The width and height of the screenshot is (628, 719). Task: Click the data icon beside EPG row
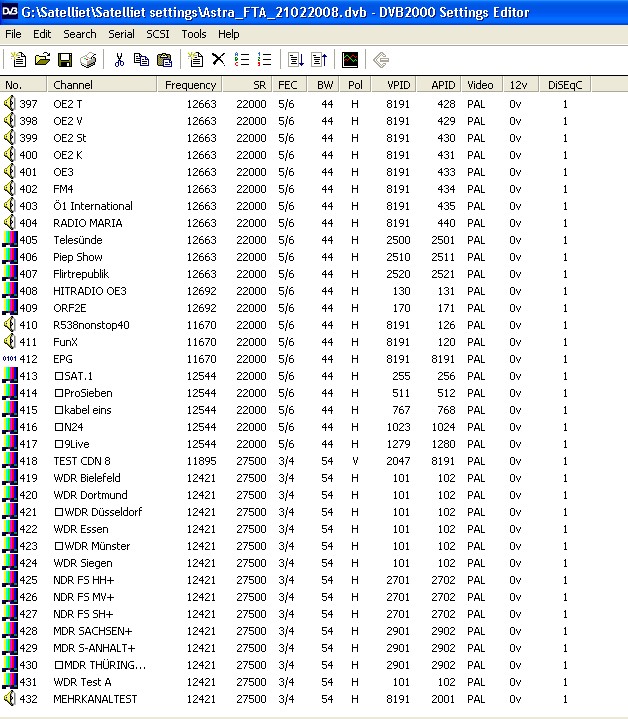10,359
